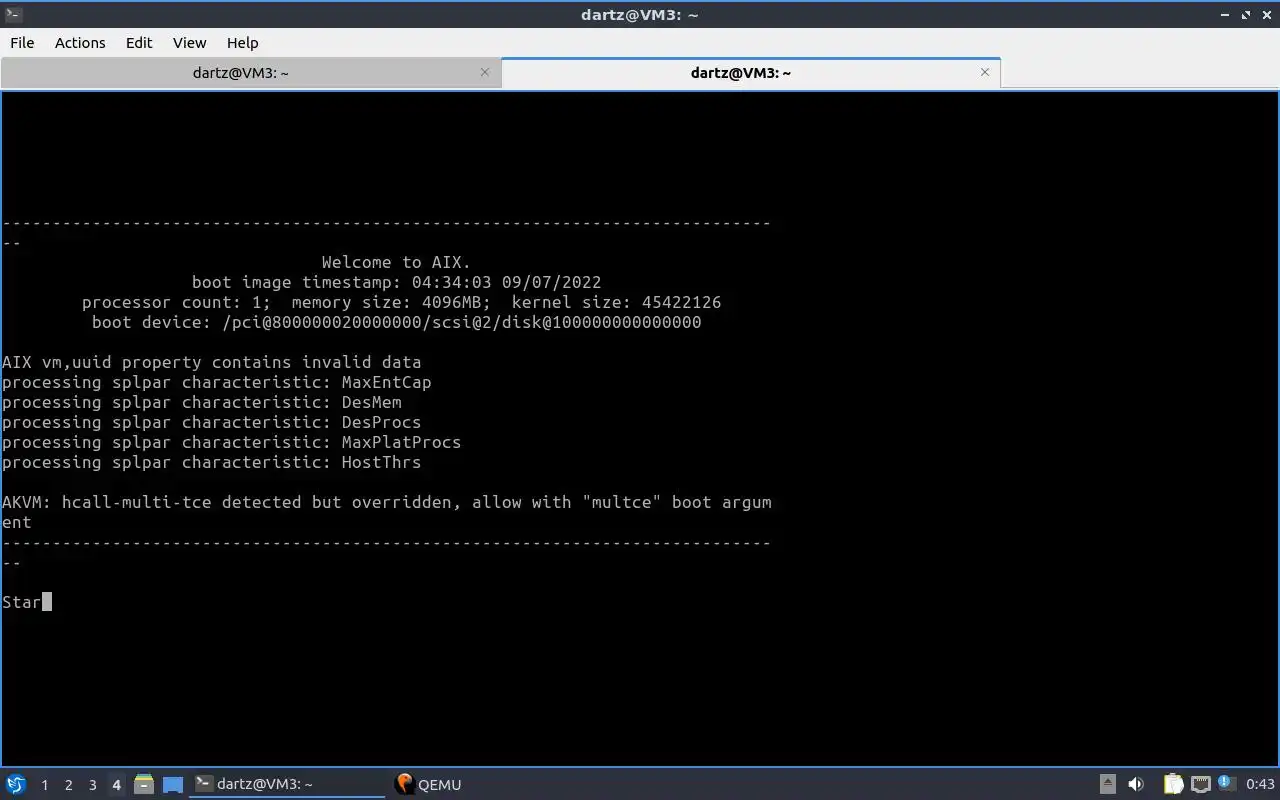1280x800 pixels.
Task: Minimize the terminal window
Action: coord(1226,15)
